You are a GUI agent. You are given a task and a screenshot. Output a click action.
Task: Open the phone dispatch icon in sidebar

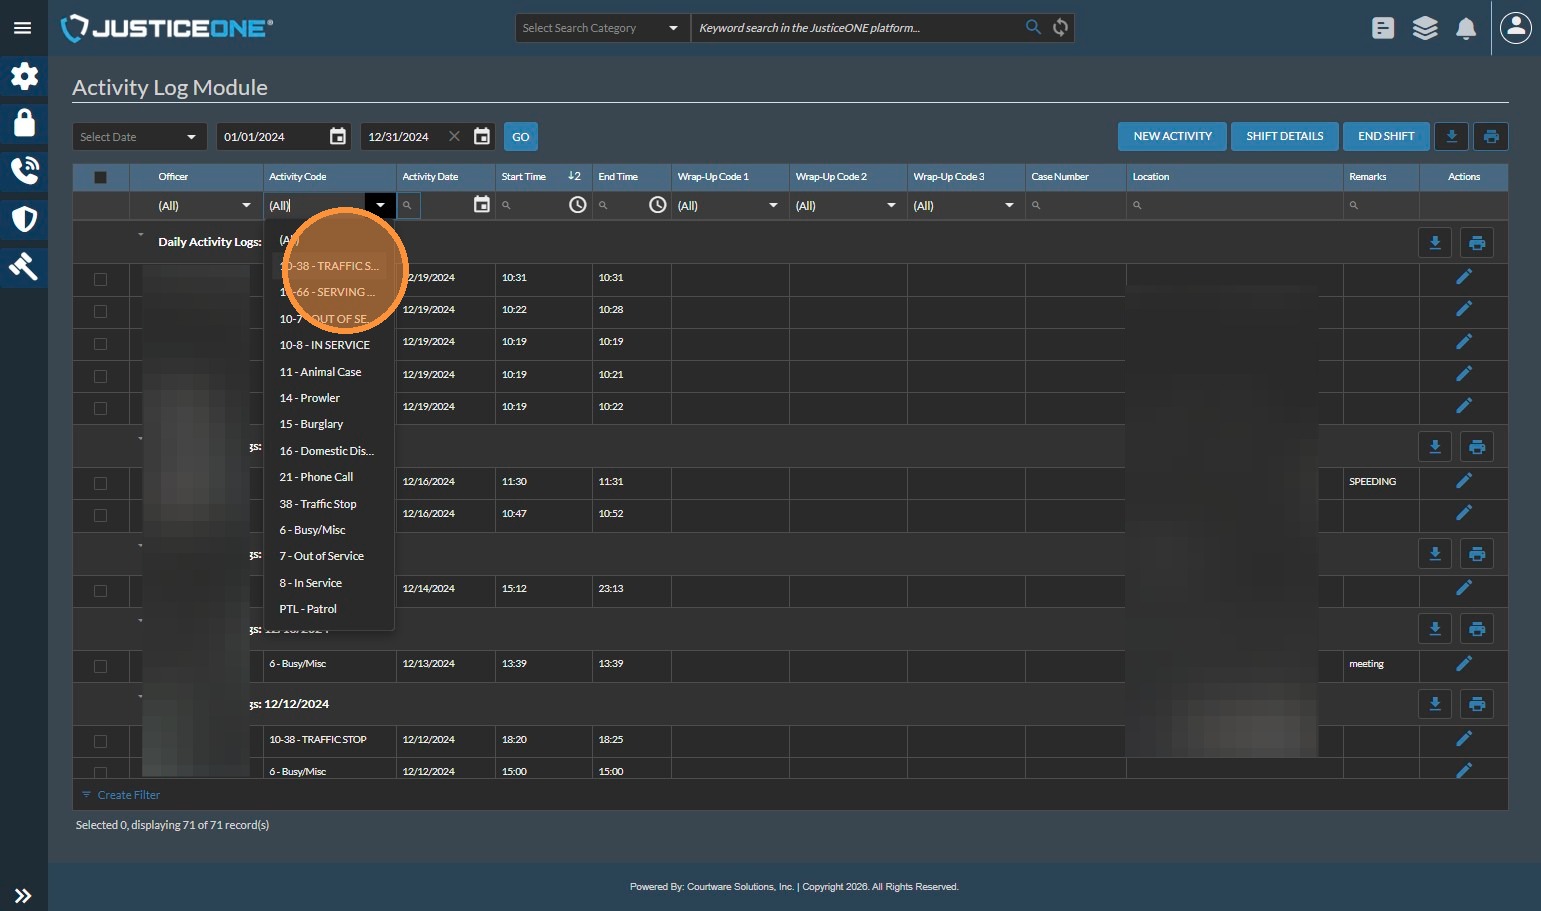point(24,171)
